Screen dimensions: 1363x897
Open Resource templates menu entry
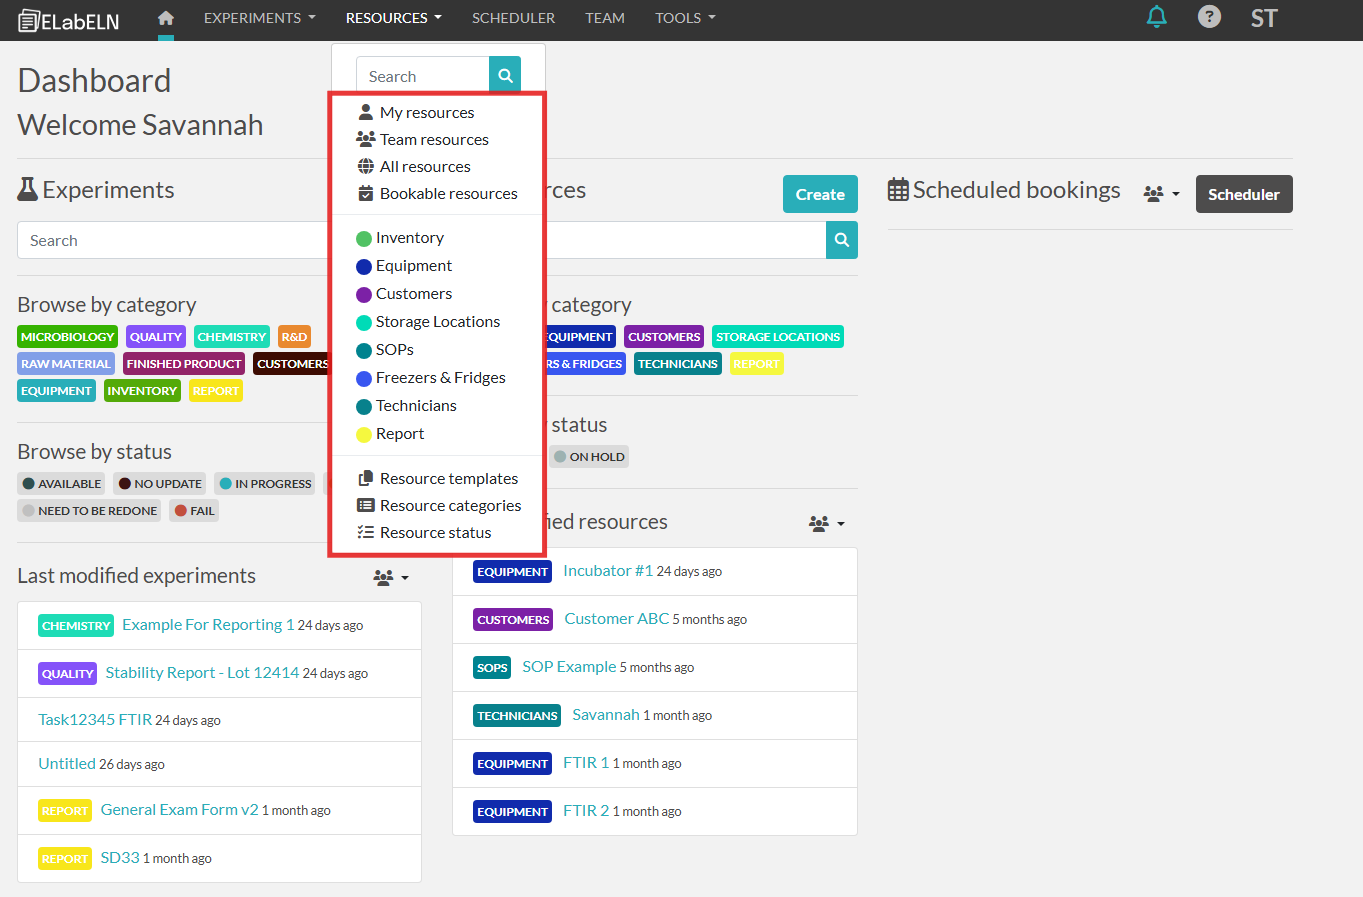[x=448, y=479]
